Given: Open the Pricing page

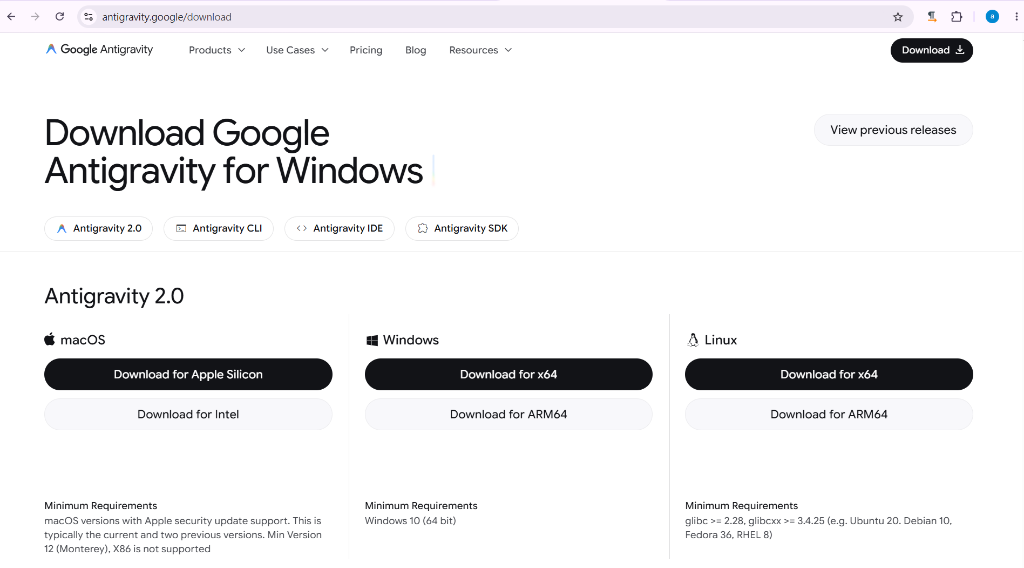Looking at the screenshot, I should tap(366, 50).
